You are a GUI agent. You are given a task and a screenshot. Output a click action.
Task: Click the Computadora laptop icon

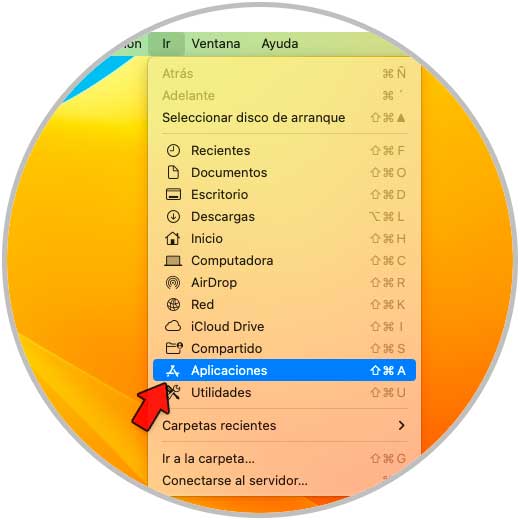coord(173,261)
